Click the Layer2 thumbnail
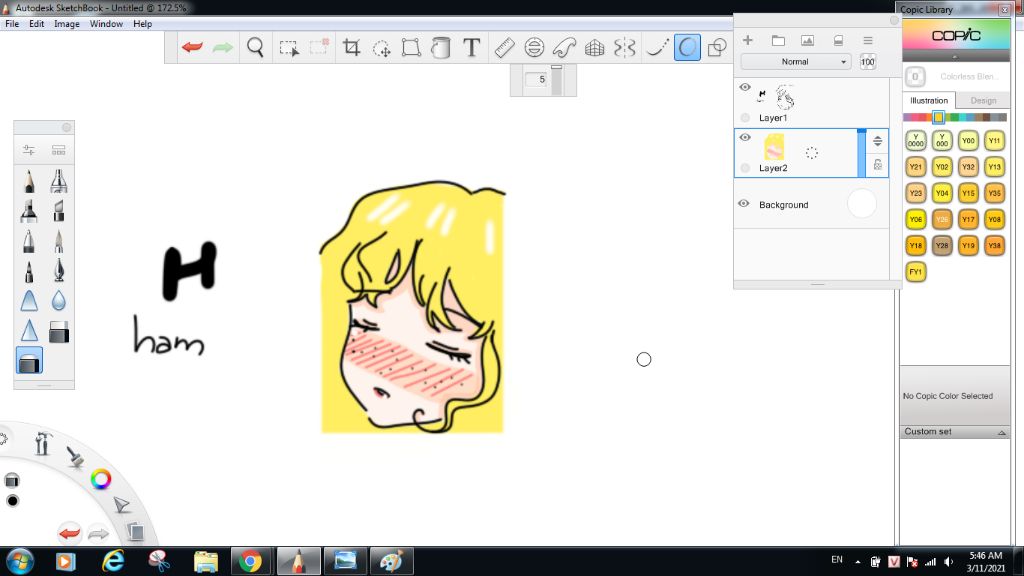Viewport: 1024px width, 576px height. (775, 147)
